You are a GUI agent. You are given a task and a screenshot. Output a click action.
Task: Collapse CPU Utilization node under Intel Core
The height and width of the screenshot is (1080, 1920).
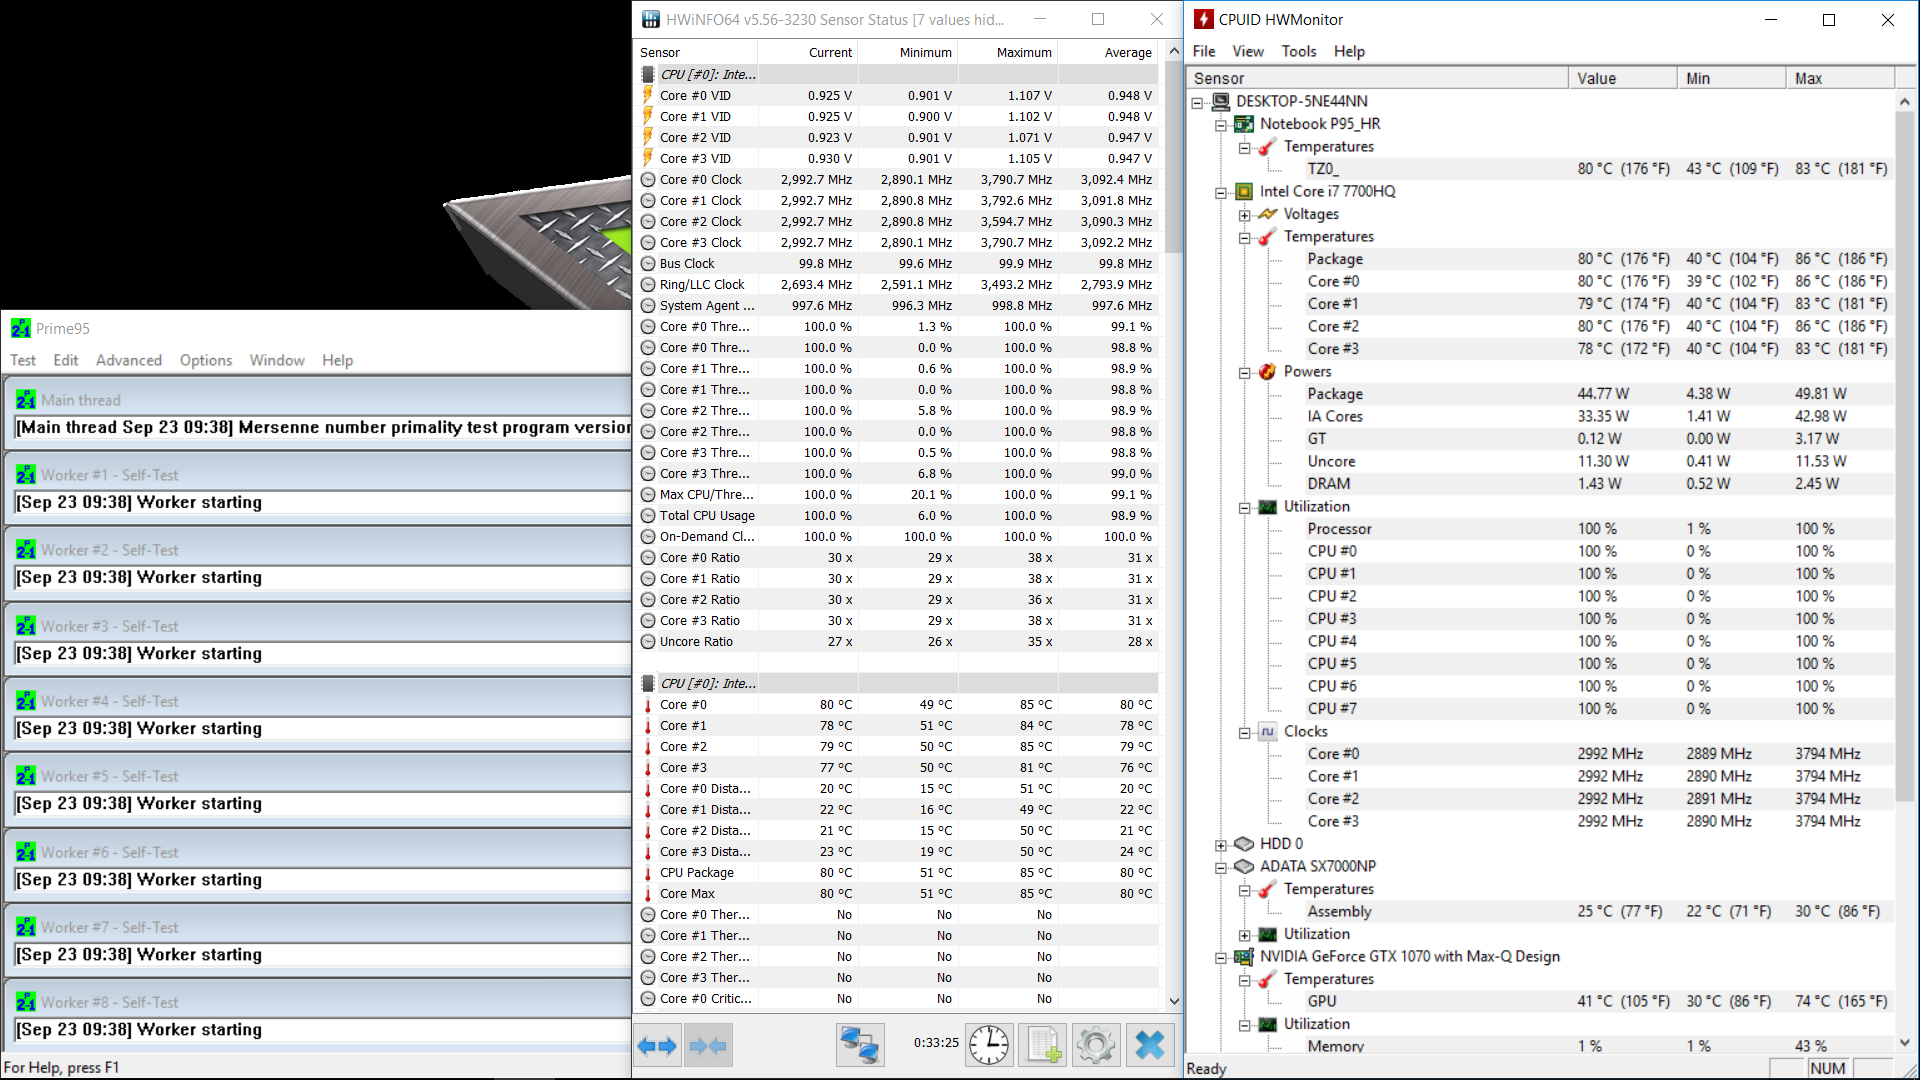click(1245, 507)
